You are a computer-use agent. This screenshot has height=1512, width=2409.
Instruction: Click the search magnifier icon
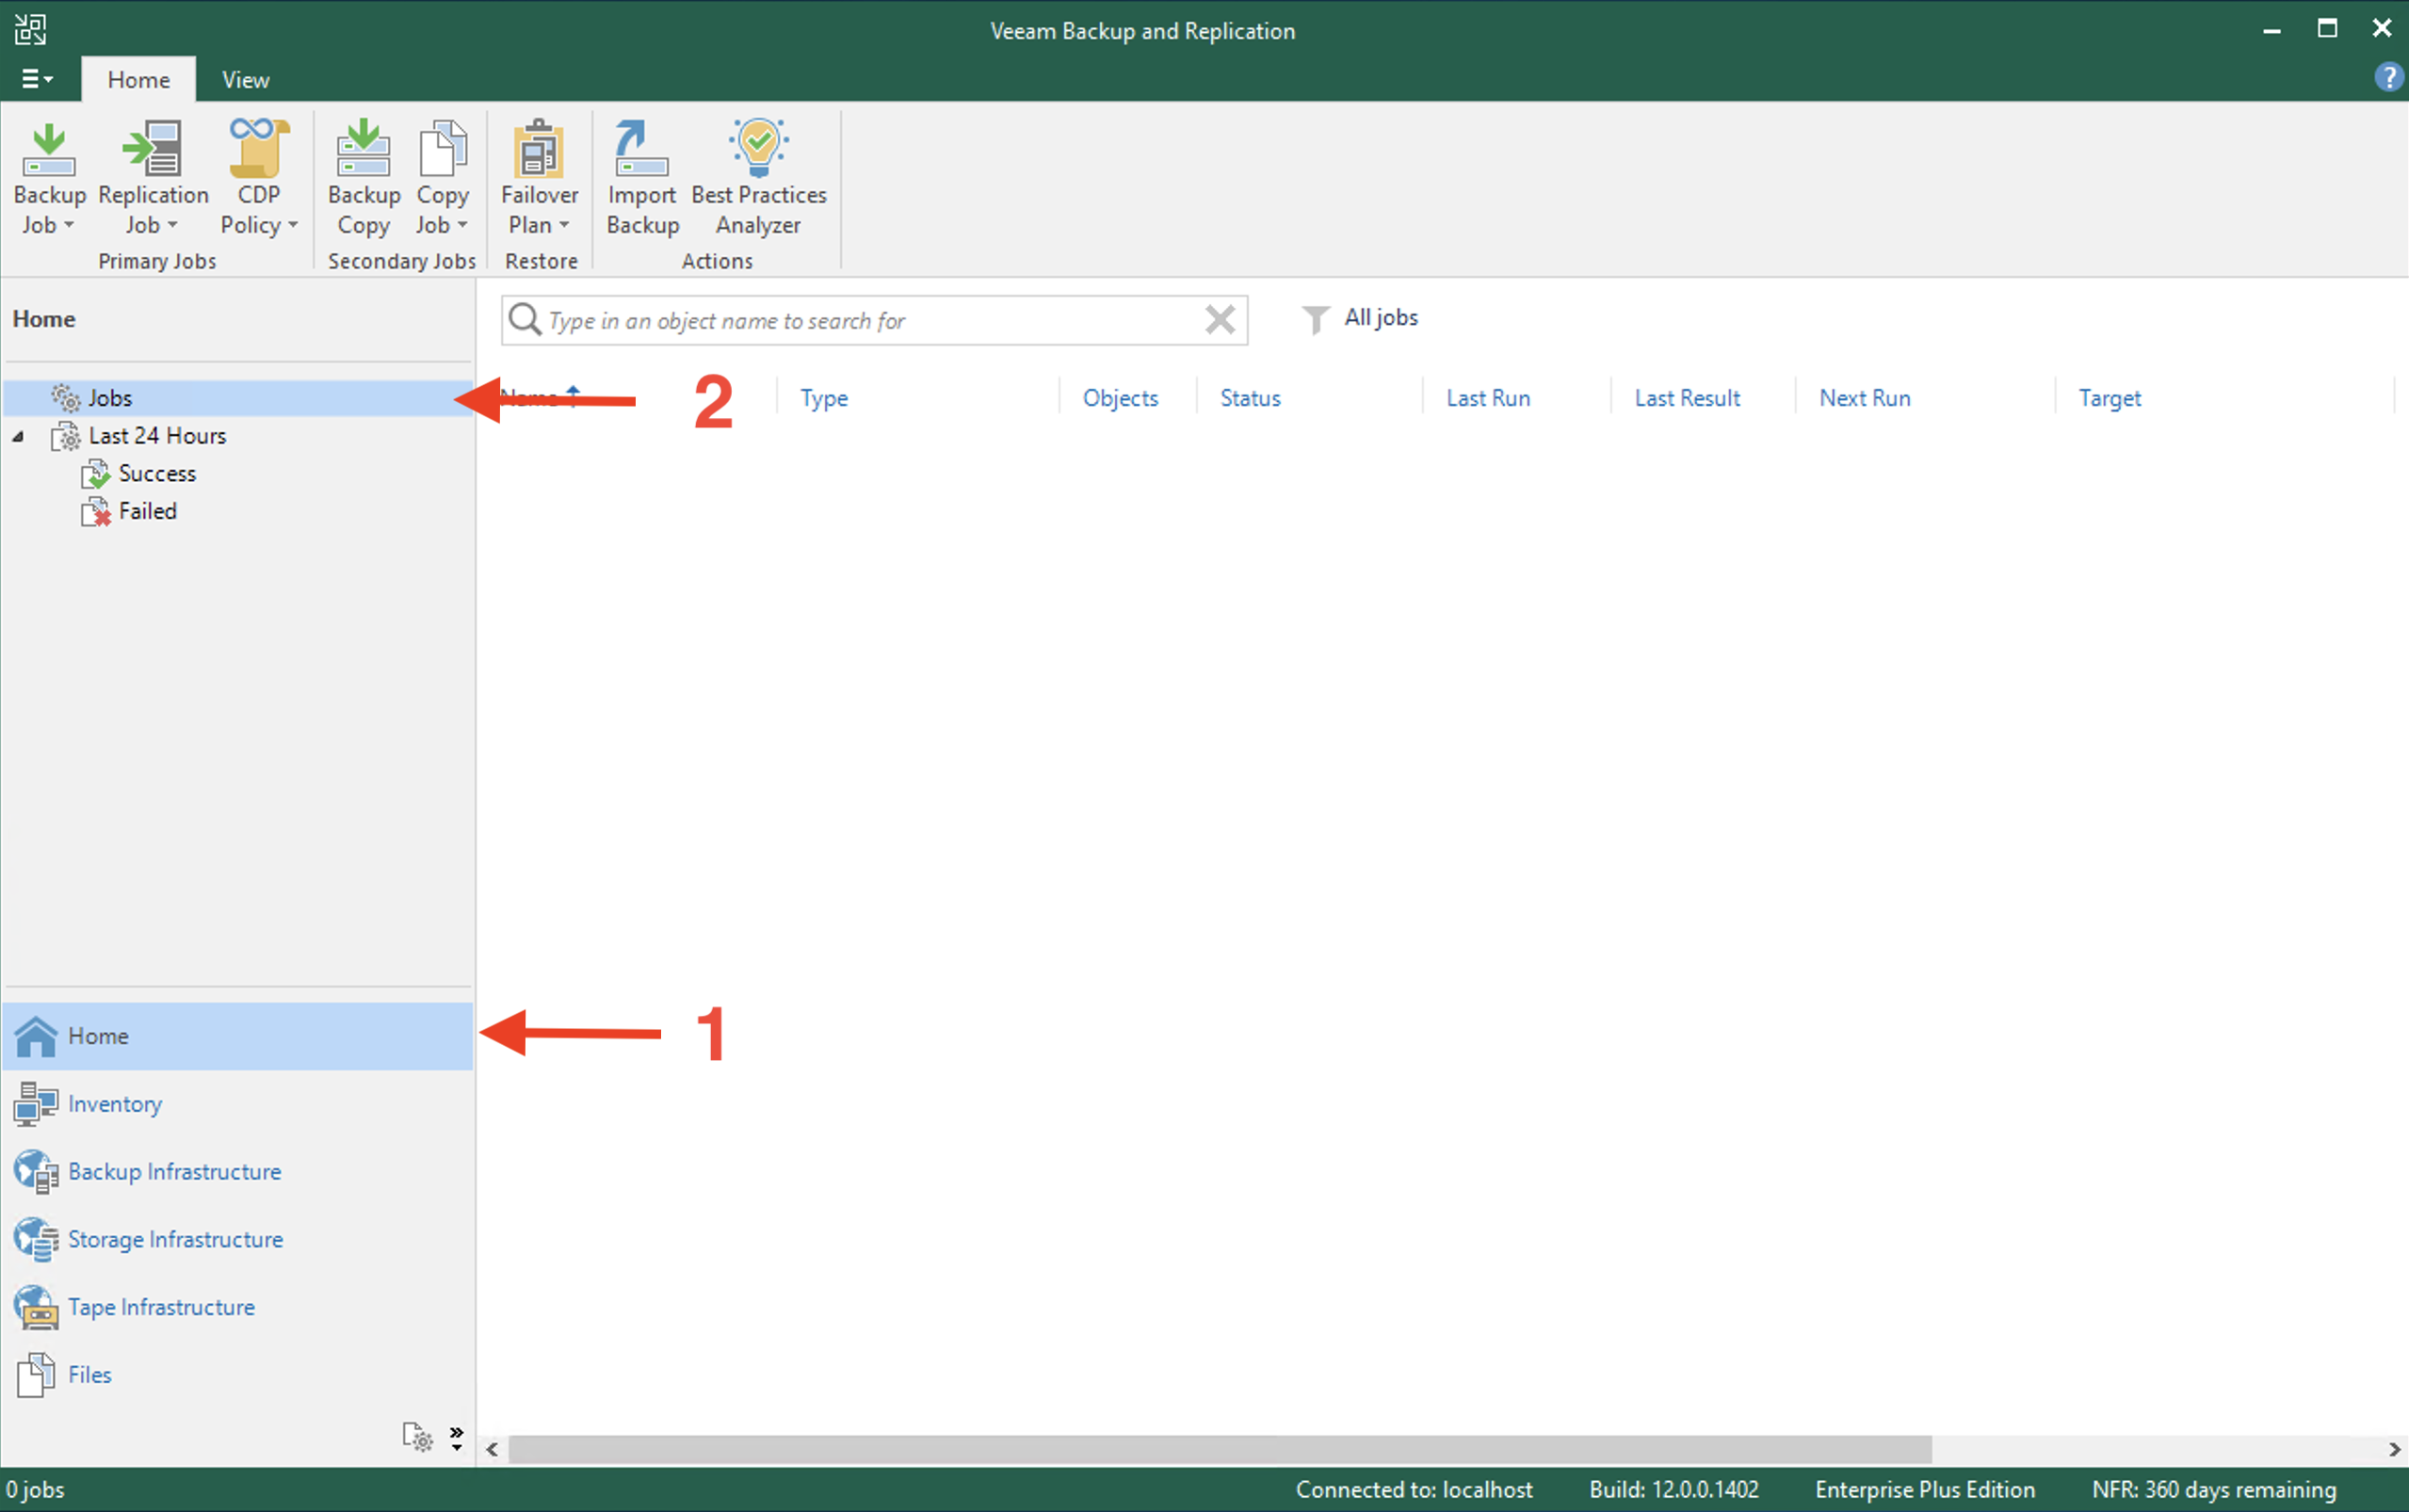tap(525, 320)
